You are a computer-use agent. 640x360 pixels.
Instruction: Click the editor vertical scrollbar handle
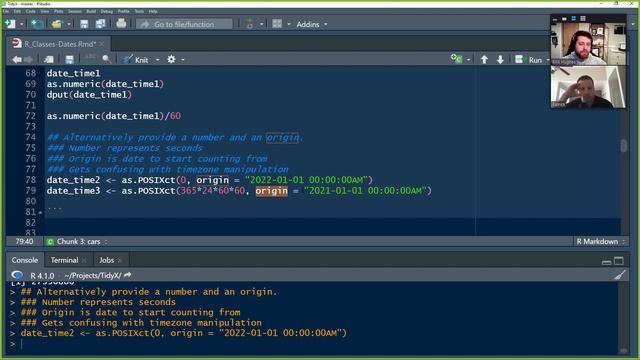(x=624, y=146)
